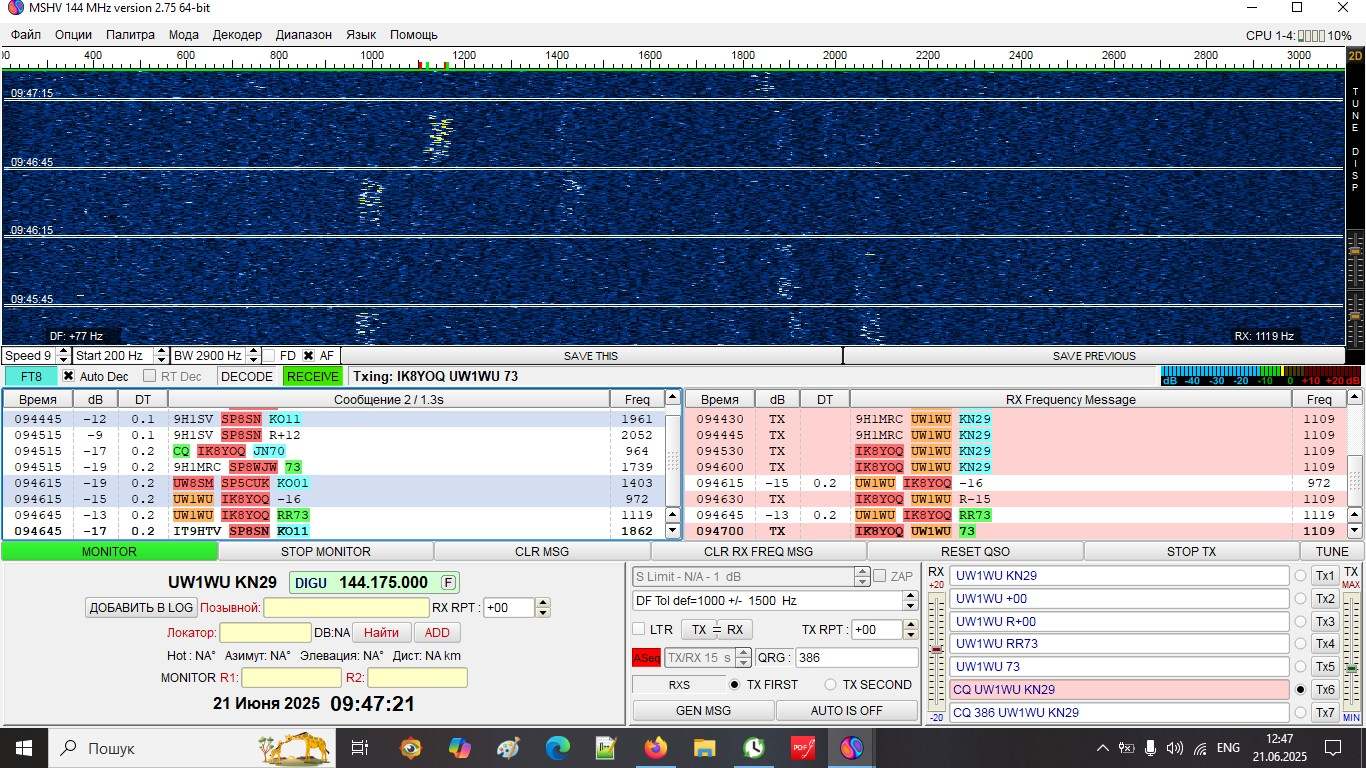Adjust the TX power slider
This screenshot has width=1366, height=768.
[1351, 668]
